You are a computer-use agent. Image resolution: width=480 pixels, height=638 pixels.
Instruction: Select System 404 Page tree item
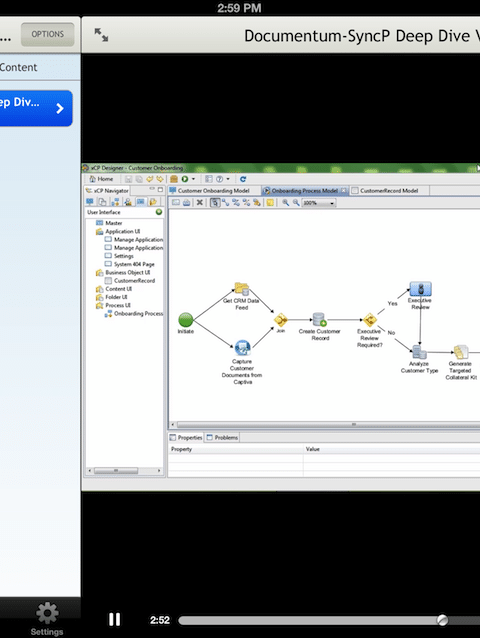[130, 264]
